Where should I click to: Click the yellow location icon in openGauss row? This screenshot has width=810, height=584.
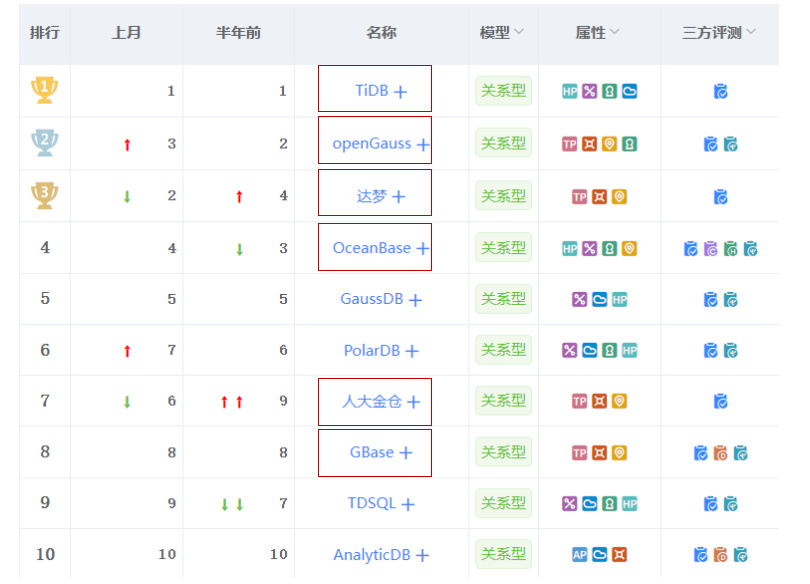point(610,144)
